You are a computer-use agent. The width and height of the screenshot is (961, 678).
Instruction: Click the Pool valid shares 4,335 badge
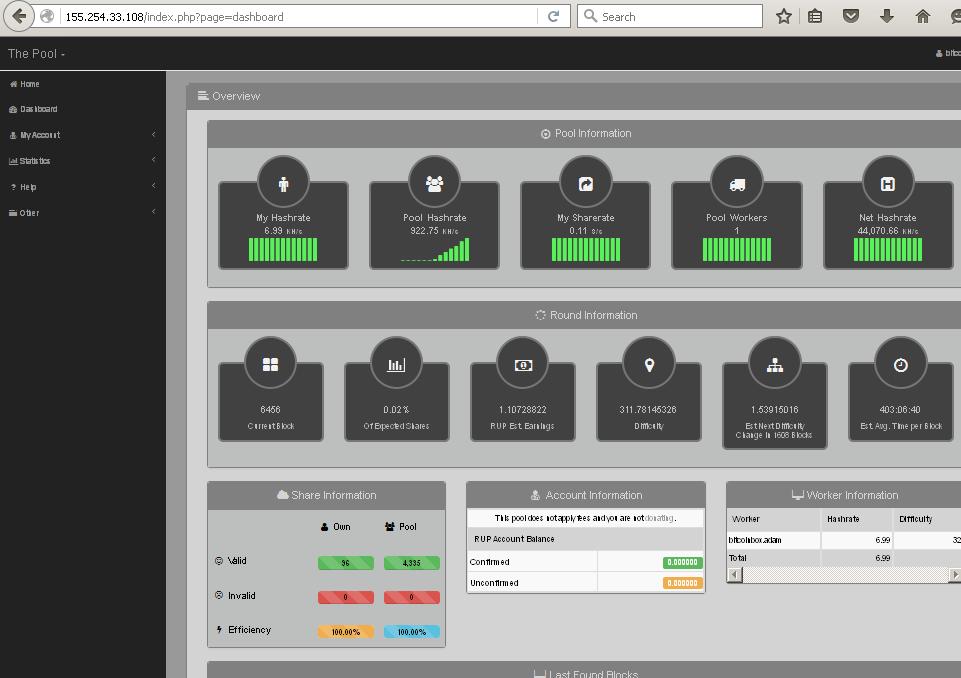412,563
